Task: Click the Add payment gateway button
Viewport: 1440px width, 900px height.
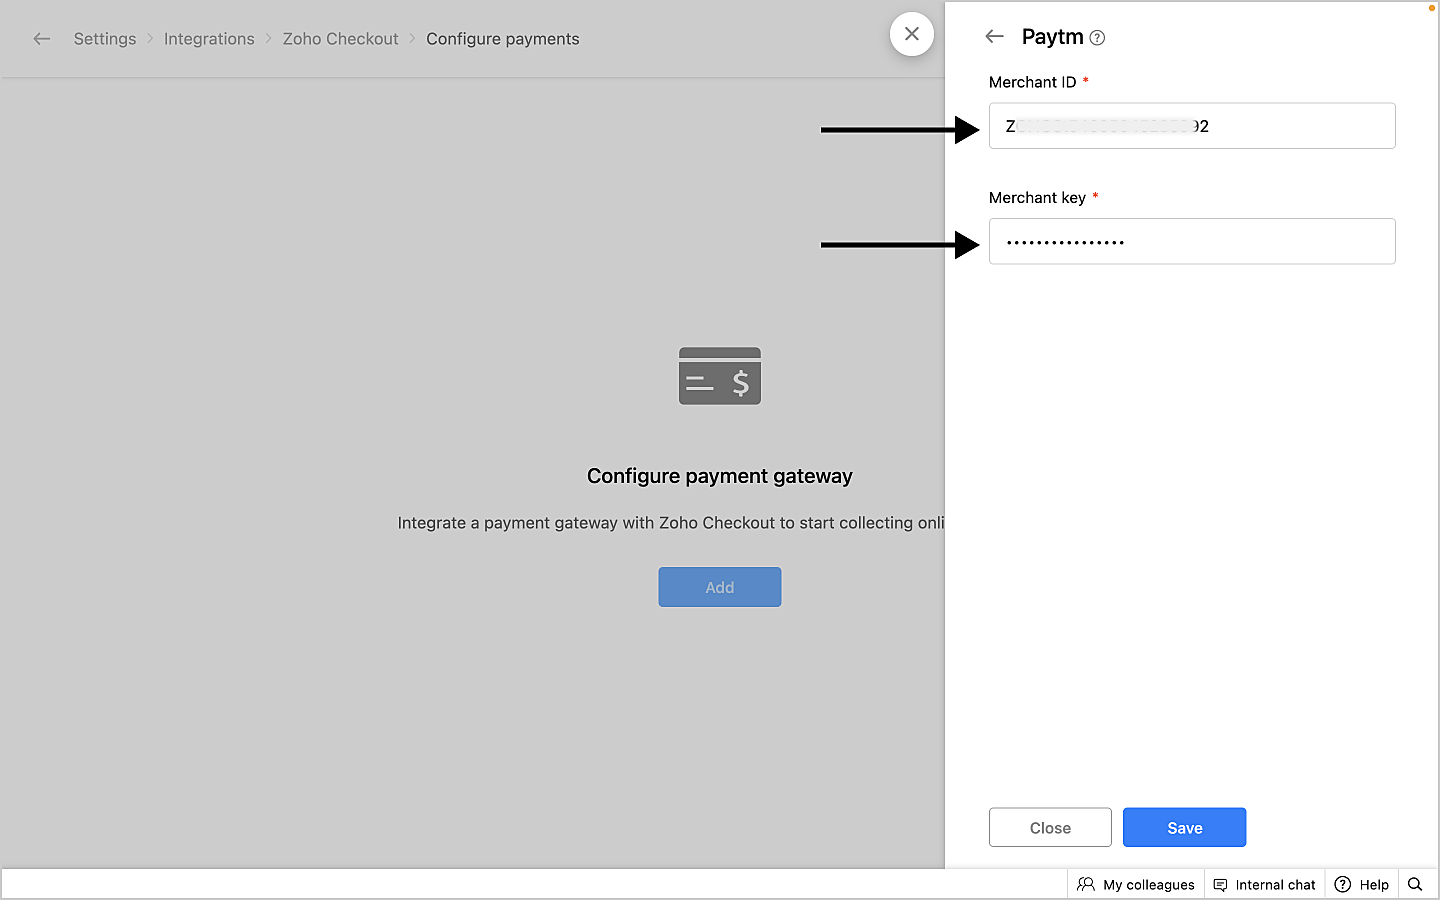Action: (720, 587)
